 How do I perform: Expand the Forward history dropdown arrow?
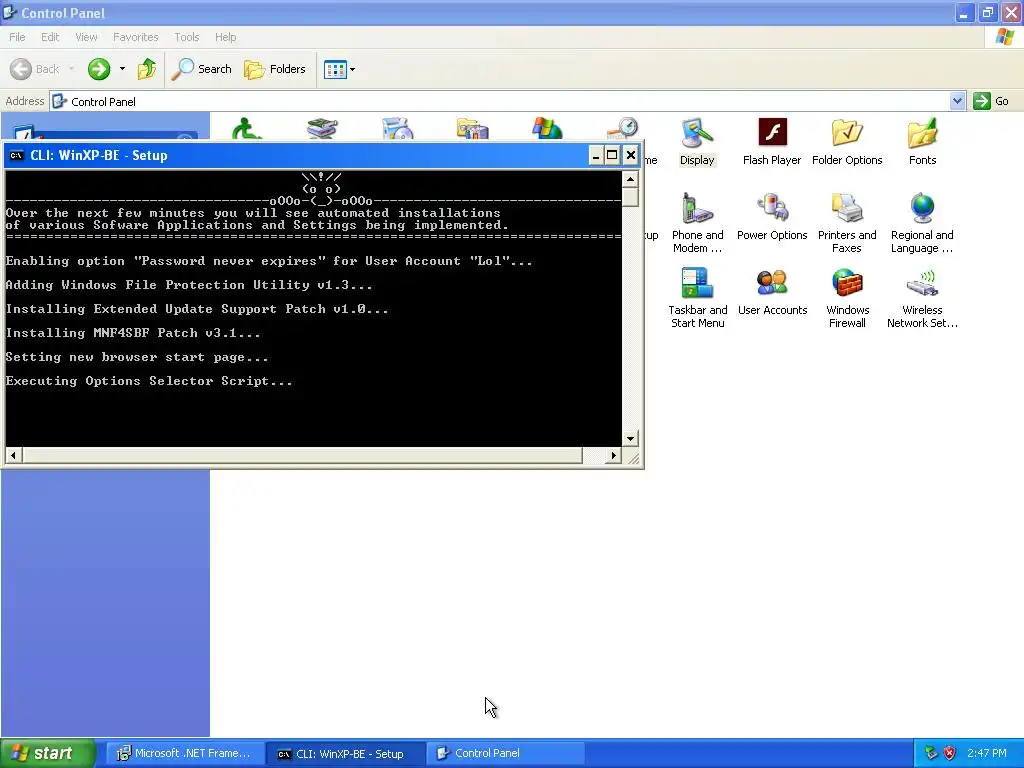click(x=122, y=69)
